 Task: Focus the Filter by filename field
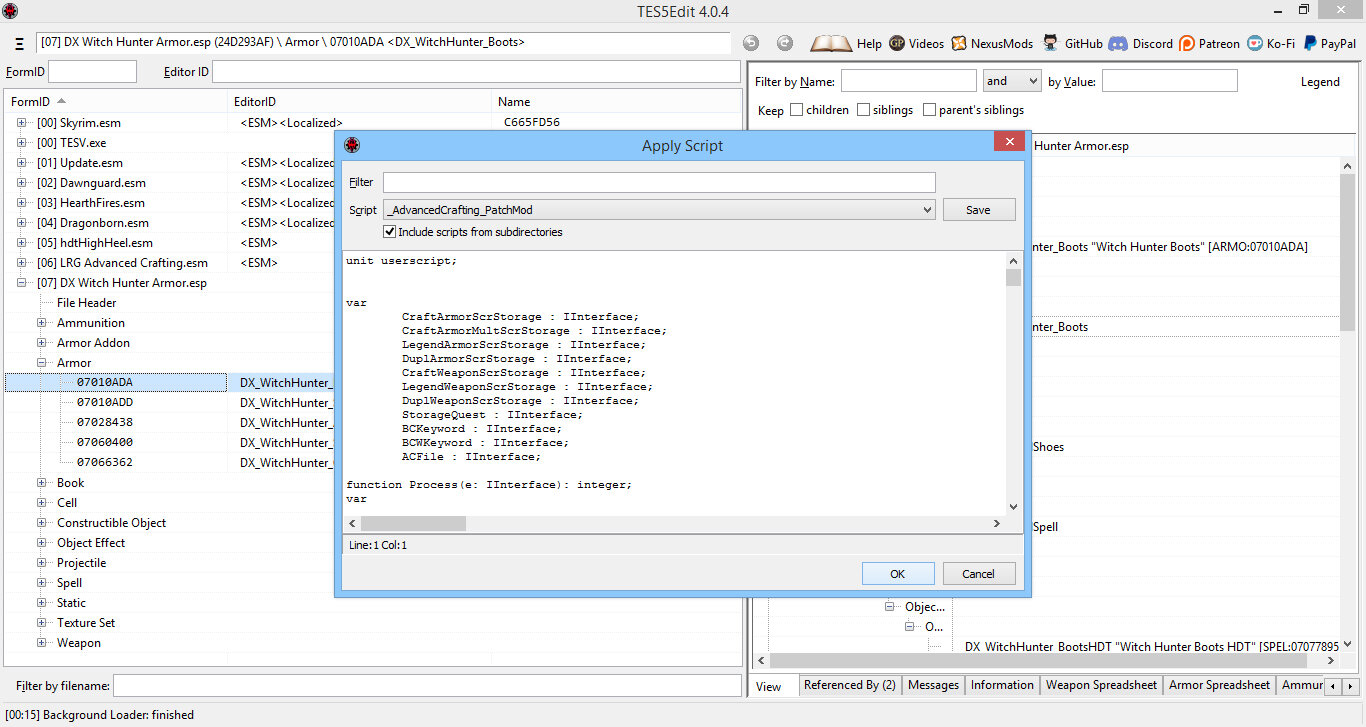point(427,686)
